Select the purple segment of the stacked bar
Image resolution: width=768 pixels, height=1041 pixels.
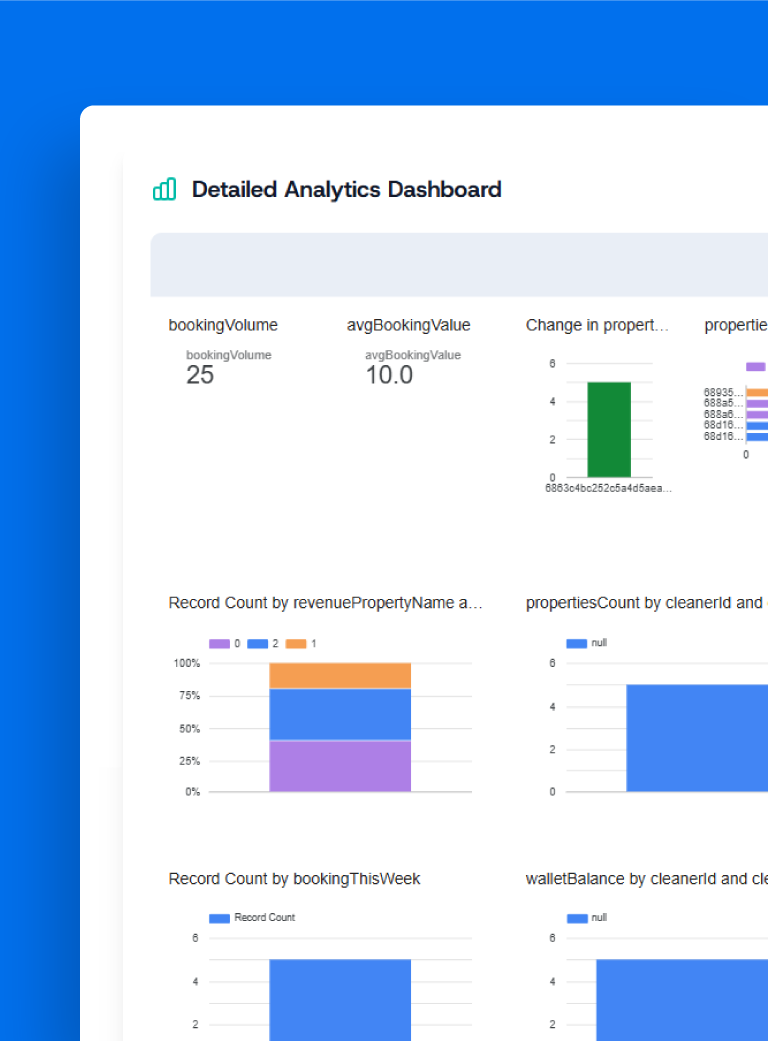pos(340,766)
